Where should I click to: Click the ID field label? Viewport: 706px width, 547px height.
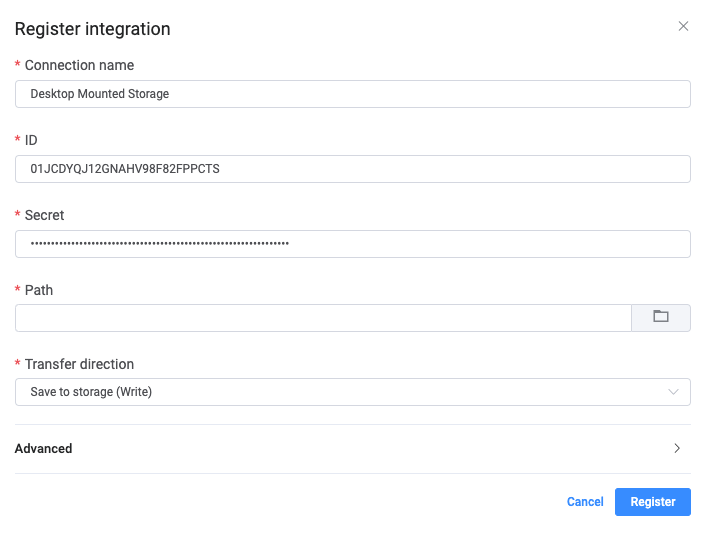click(x=31, y=140)
